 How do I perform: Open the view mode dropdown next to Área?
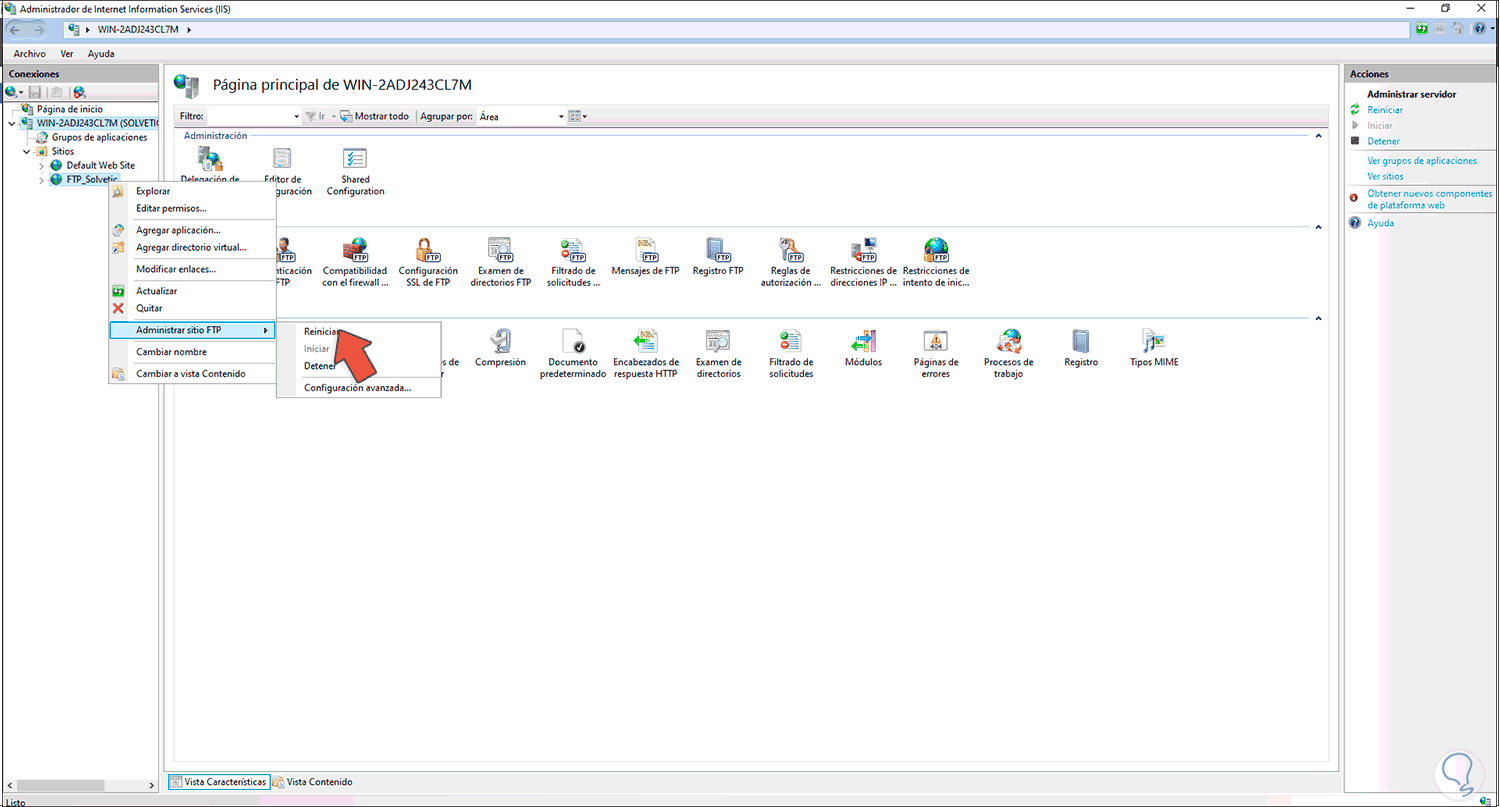pyautogui.click(x=578, y=116)
